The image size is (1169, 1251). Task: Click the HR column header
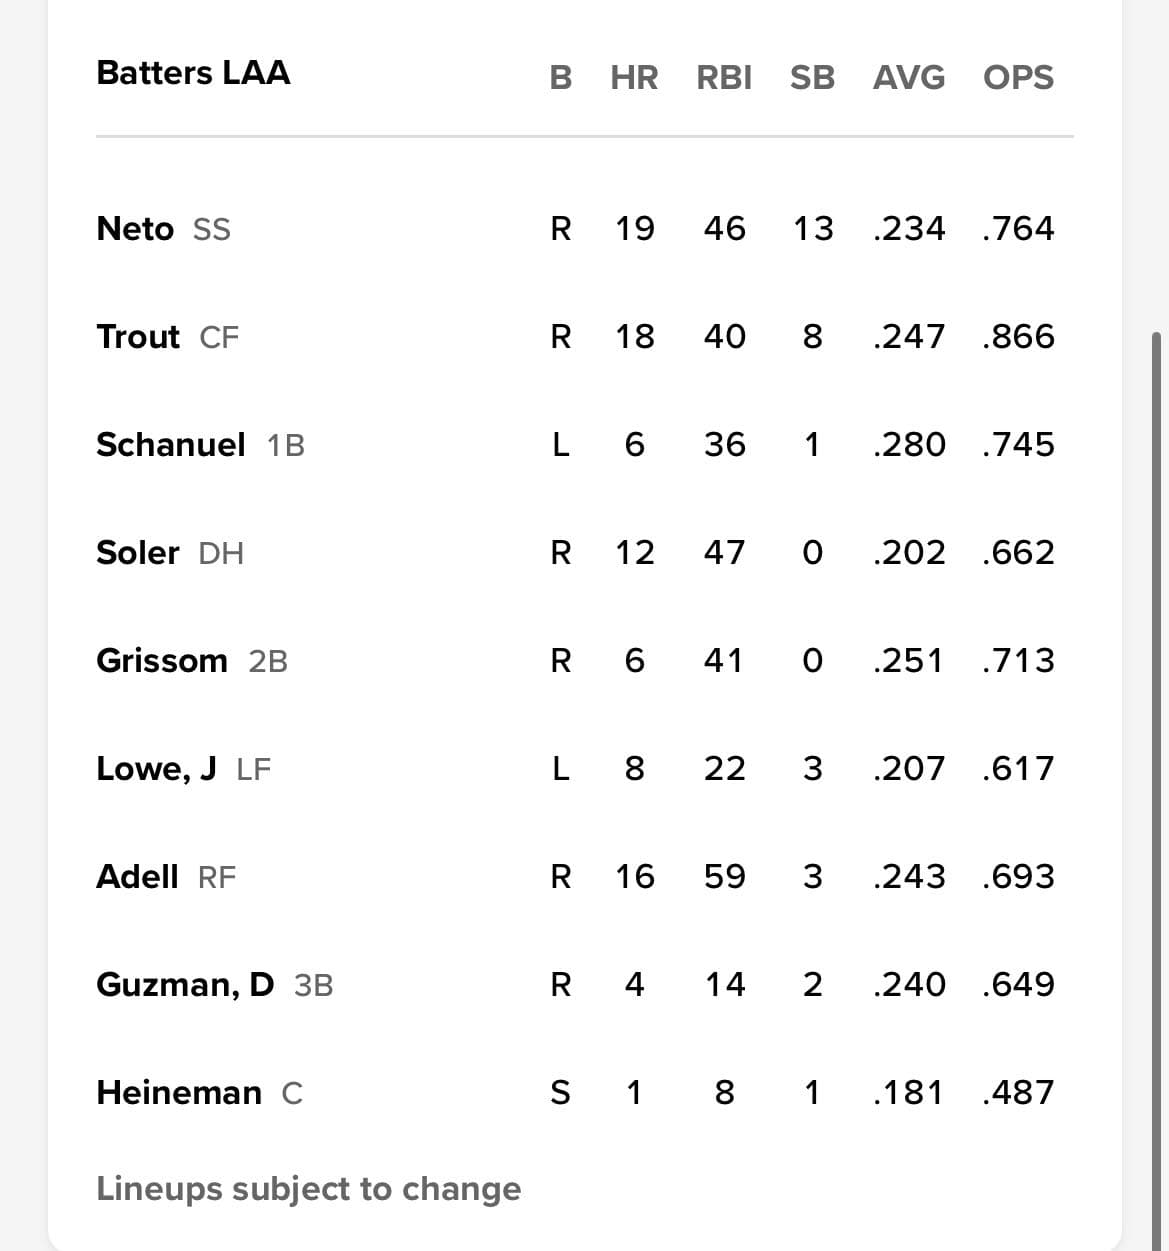[634, 78]
